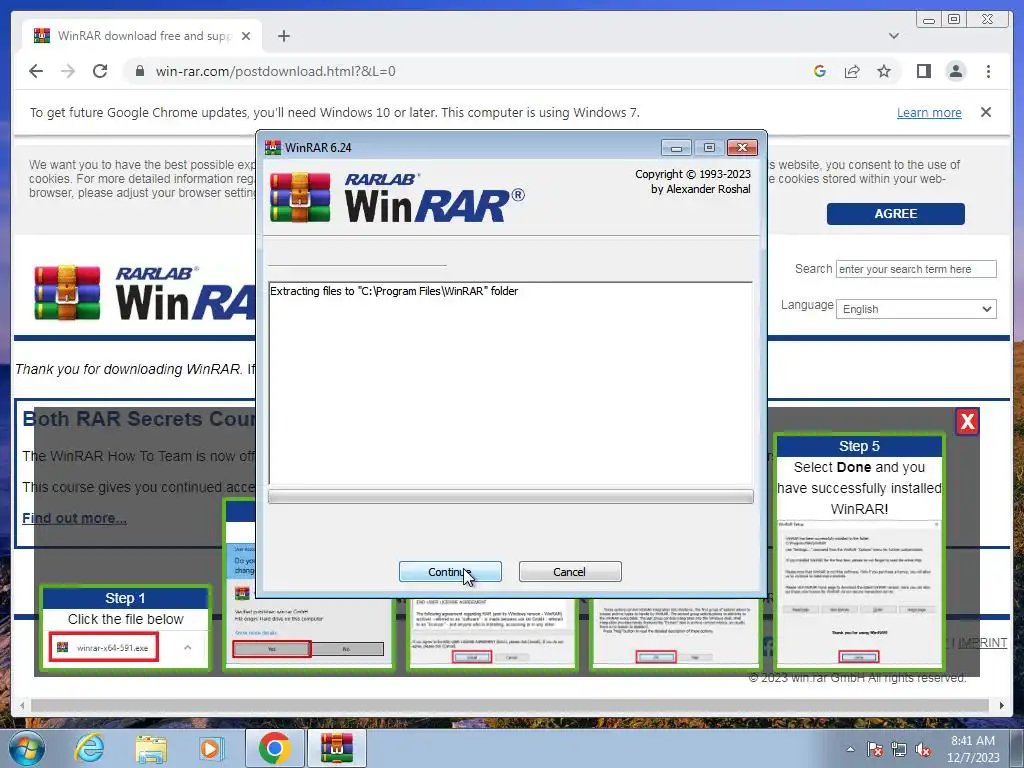Reload the WinRAR download page

100,71
